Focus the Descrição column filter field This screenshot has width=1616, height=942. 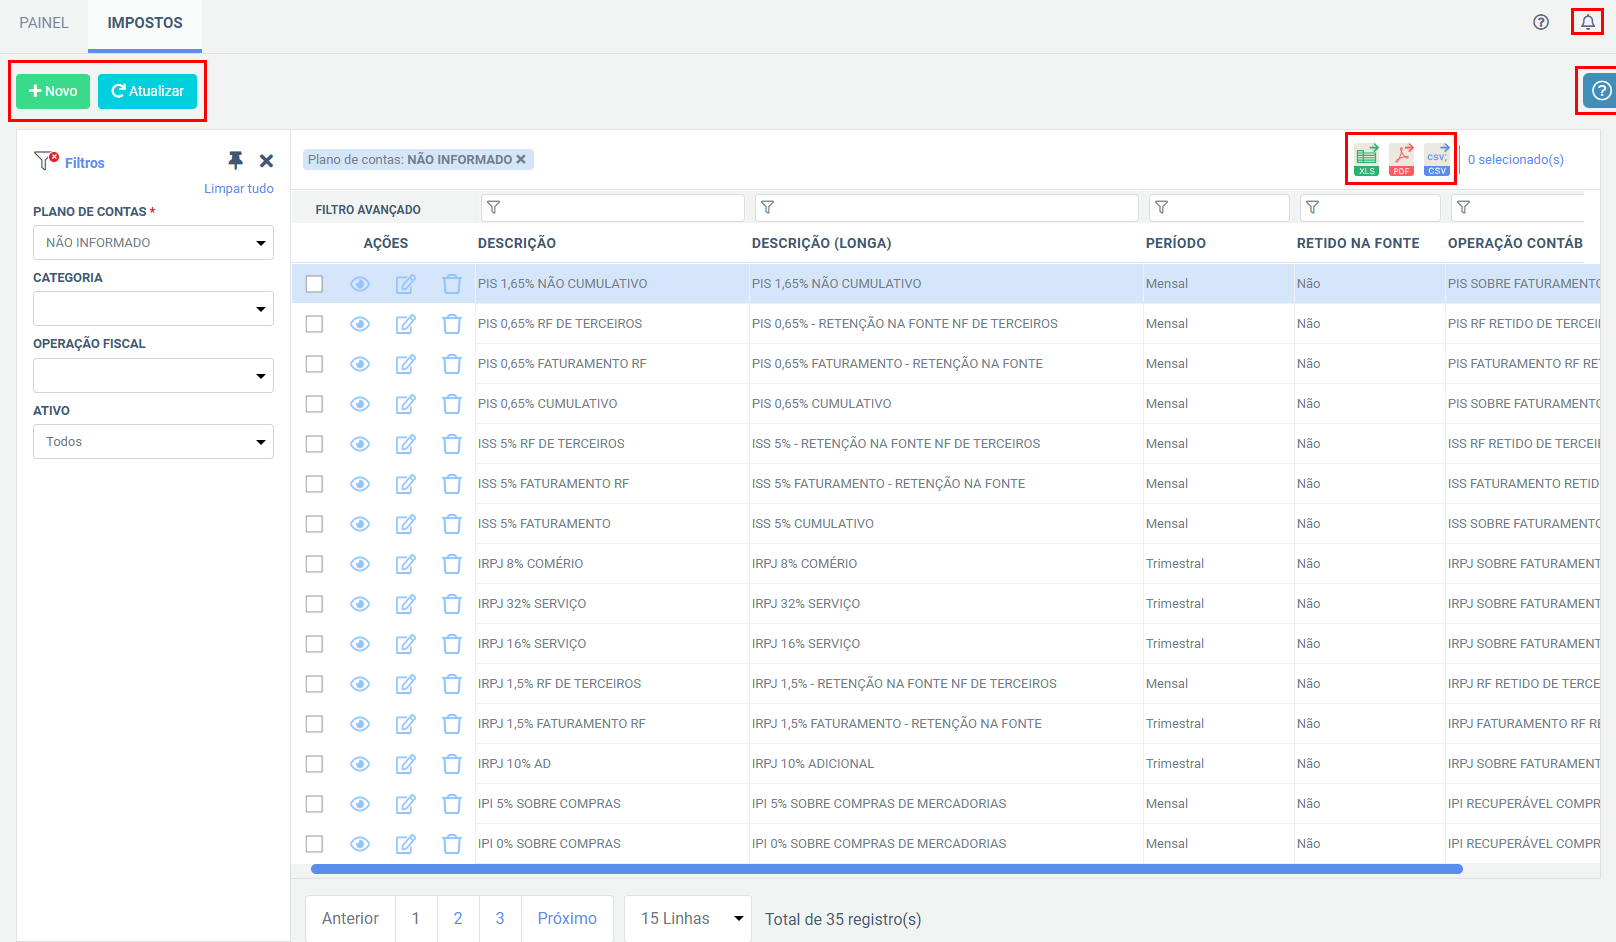[612, 207]
